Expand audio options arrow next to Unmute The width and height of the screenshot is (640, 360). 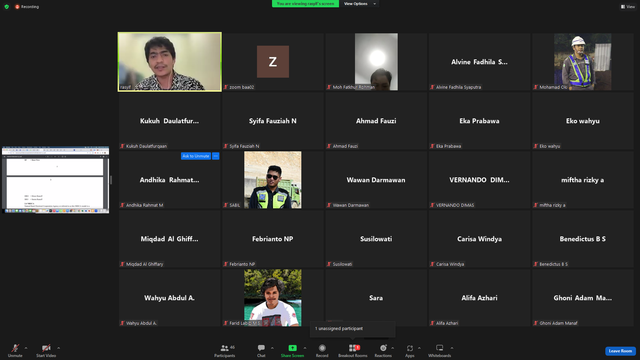[x=26, y=348]
